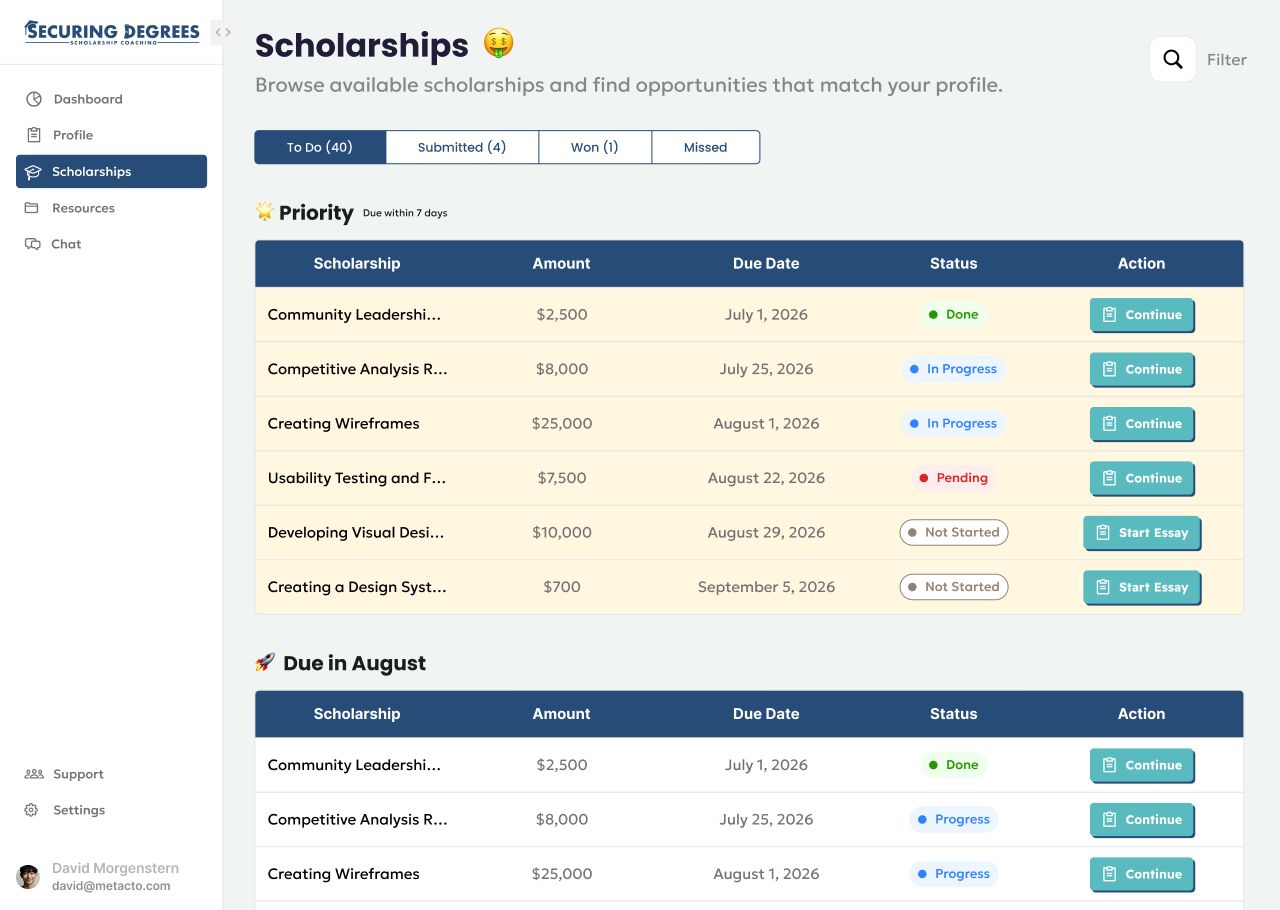
Task: Click the Settings gear icon
Action: 32,810
